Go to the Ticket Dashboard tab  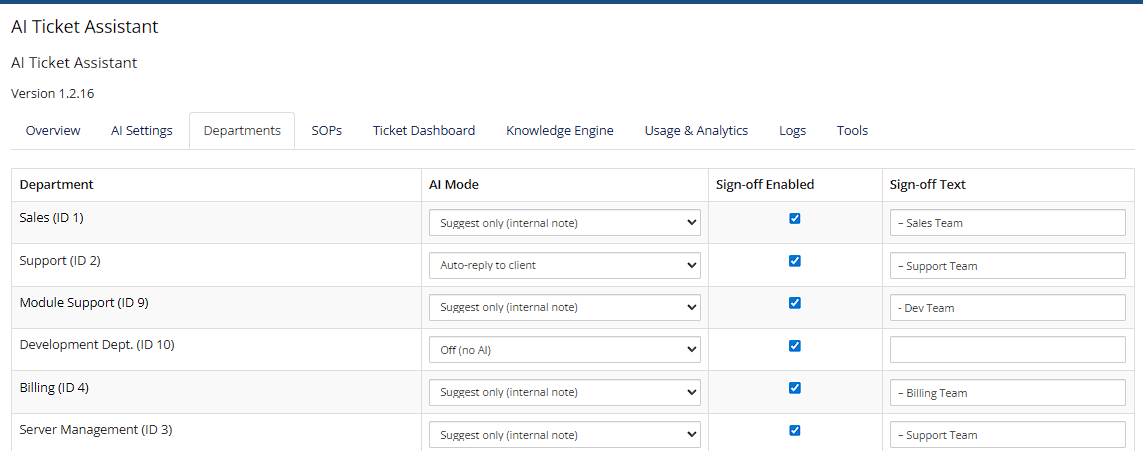(x=424, y=131)
